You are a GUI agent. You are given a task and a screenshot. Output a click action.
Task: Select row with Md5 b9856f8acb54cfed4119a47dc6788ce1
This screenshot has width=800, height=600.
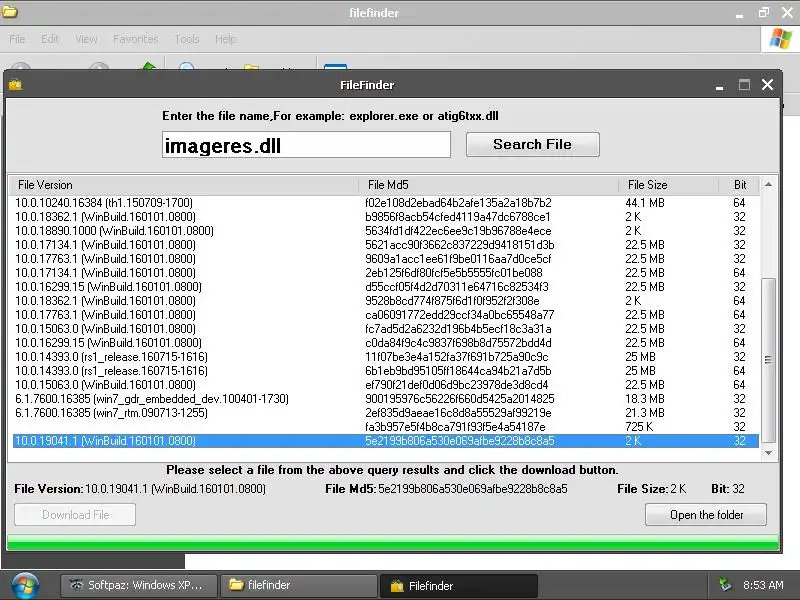385,217
